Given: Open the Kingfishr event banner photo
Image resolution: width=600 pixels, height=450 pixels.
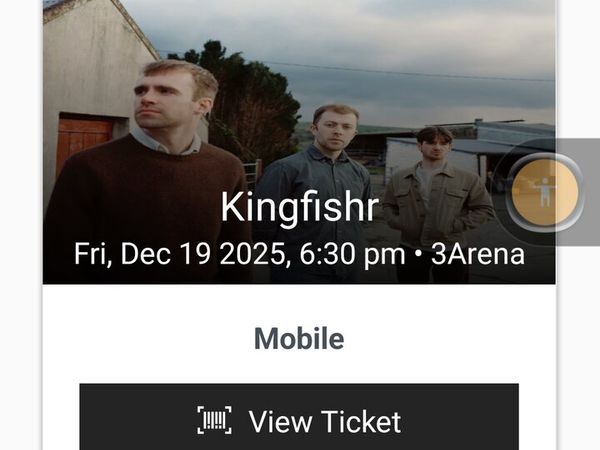Looking at the screenshot, I should [x=299, y=142].
